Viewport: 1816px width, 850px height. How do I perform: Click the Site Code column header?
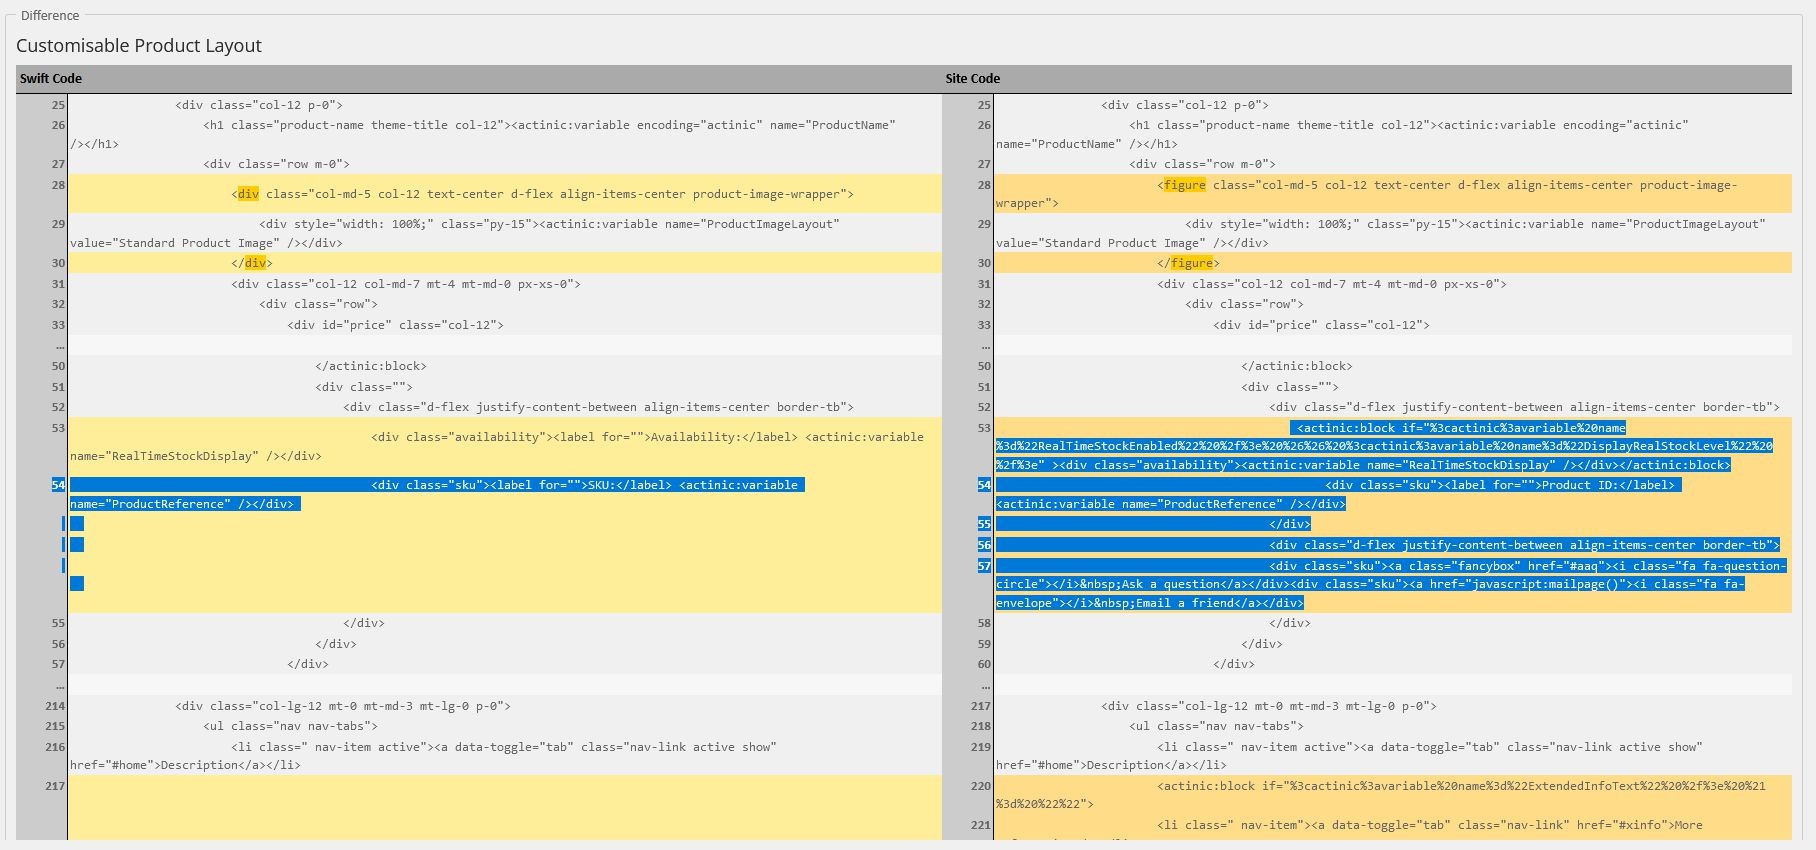point(972,79)
